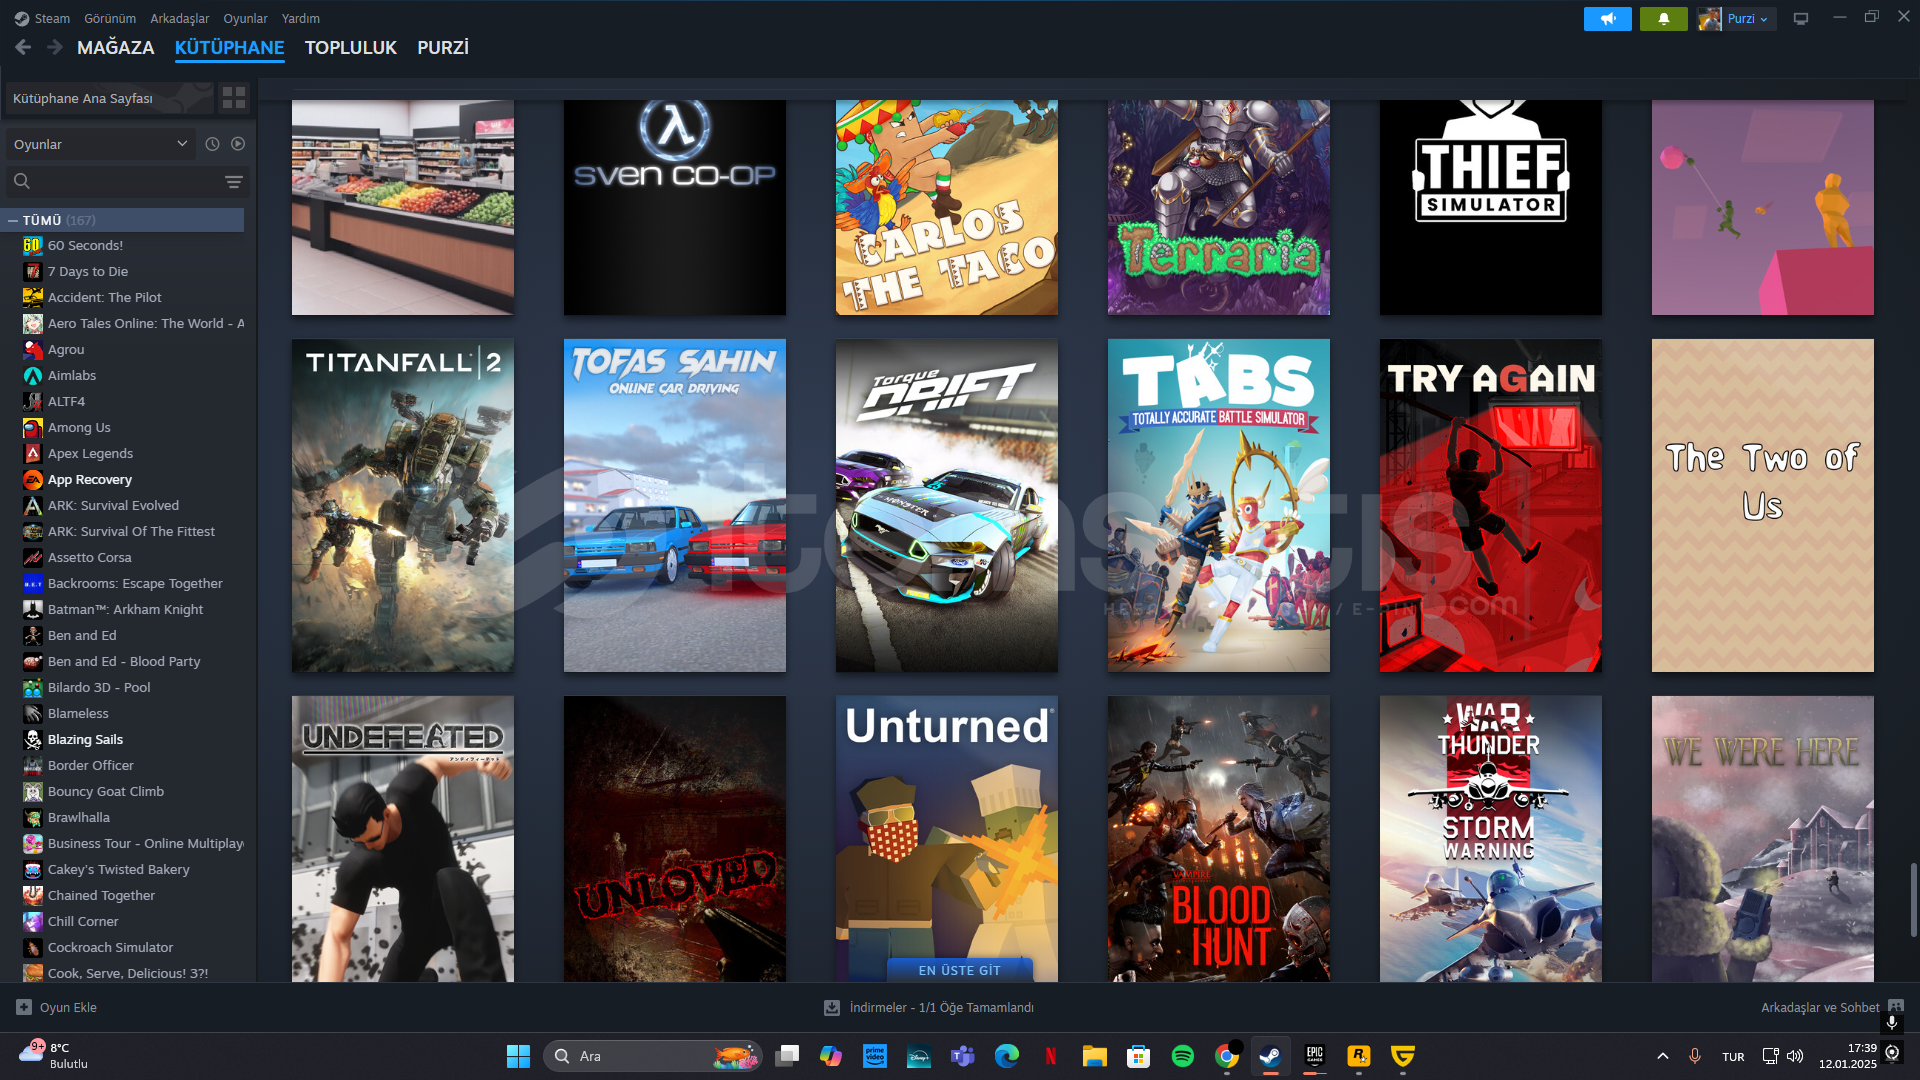Screen dimensions: 1920x1080
Task: Click the taskbar microphone icon
Action: point(1694,1056)
